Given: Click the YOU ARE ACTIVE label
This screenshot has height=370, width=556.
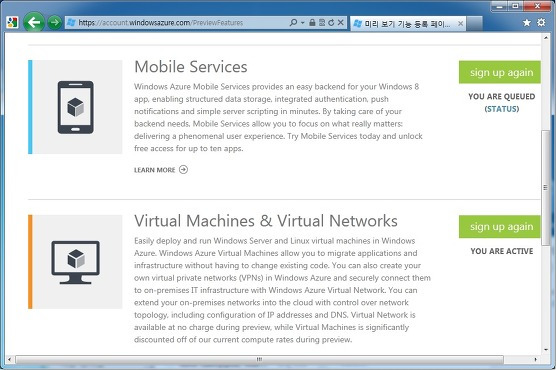Looking at the screenshot, I should pos(502,251).
